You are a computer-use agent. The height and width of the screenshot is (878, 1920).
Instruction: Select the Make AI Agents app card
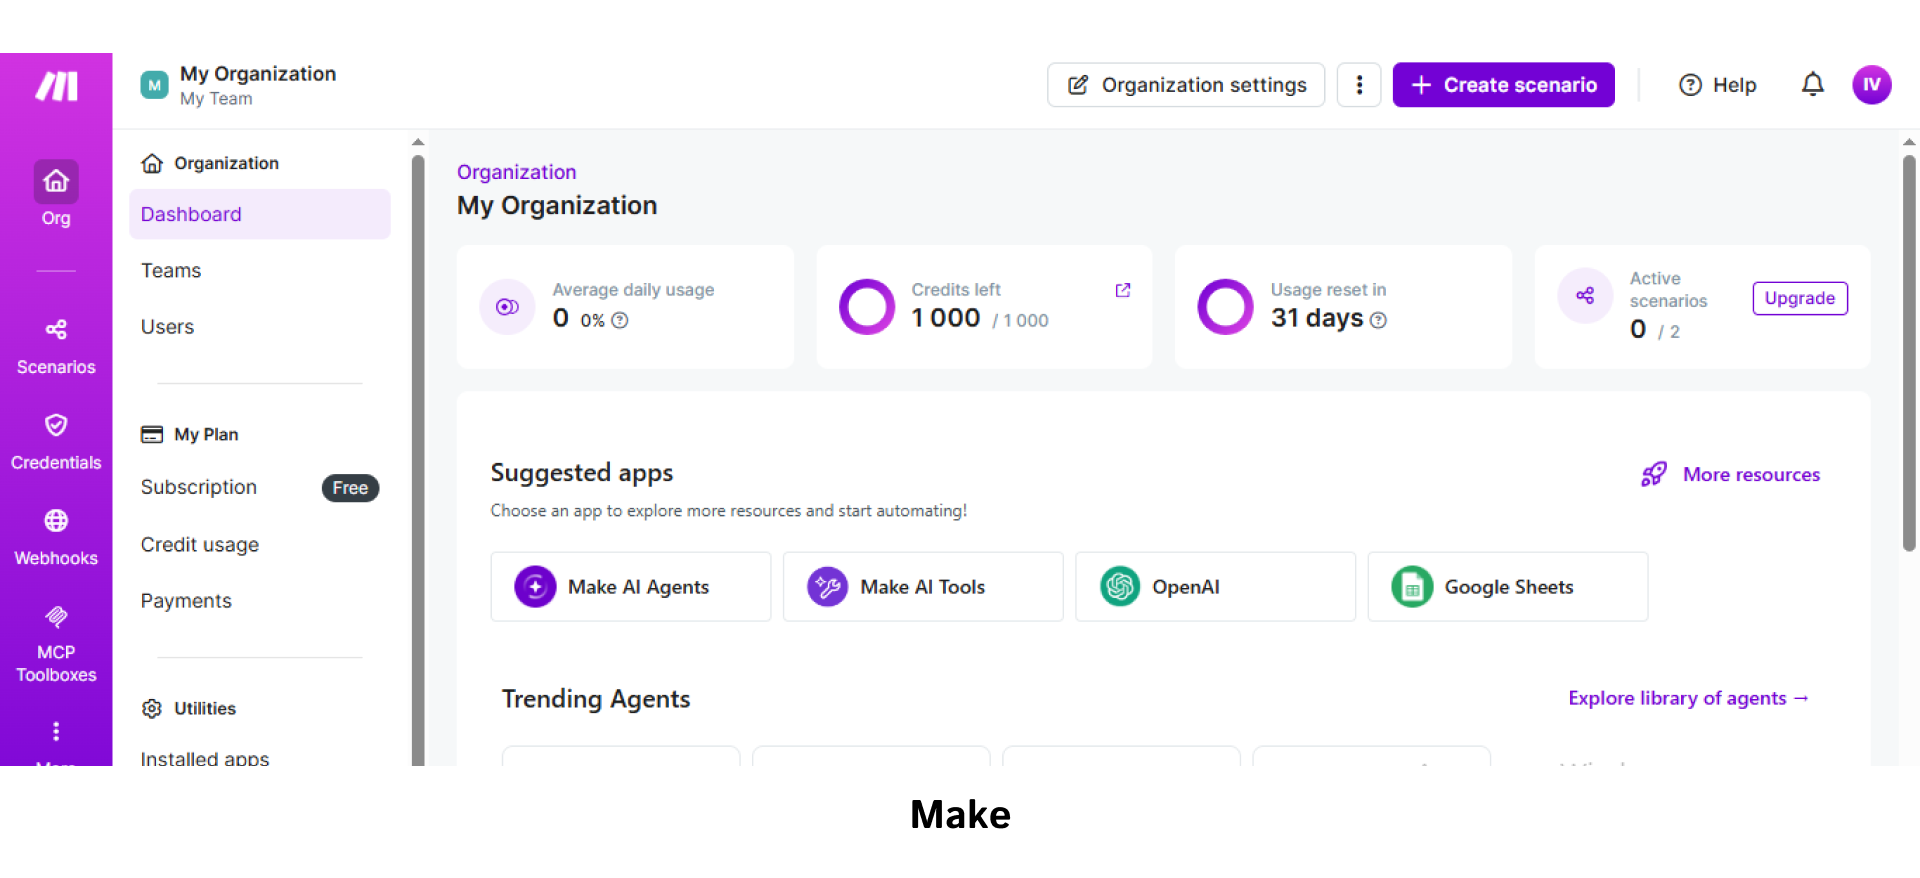click(x=631, y=587)
